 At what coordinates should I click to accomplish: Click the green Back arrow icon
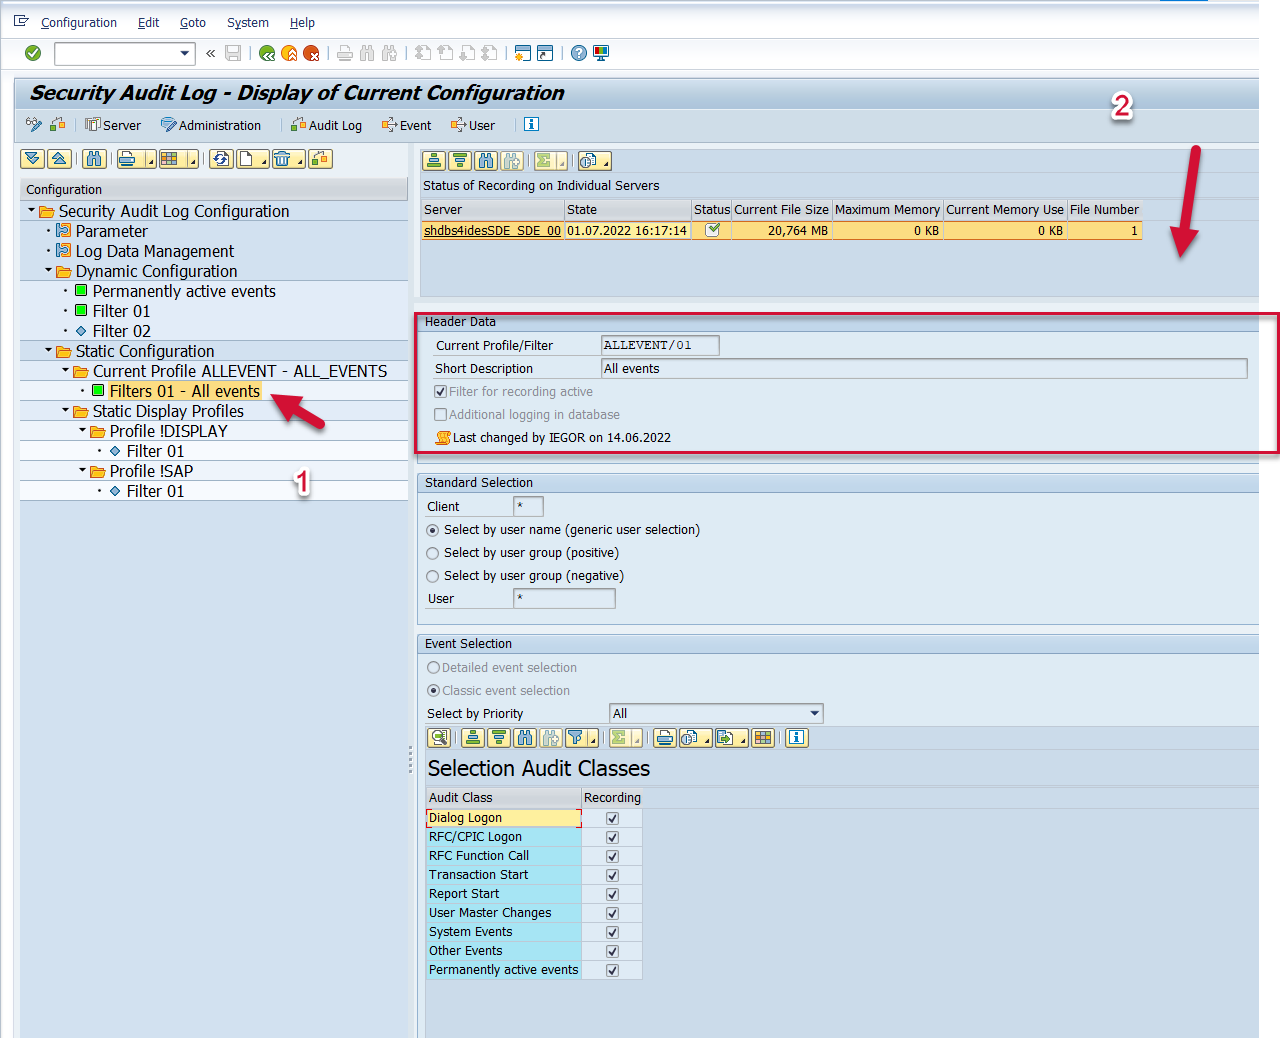click(267, 53)
